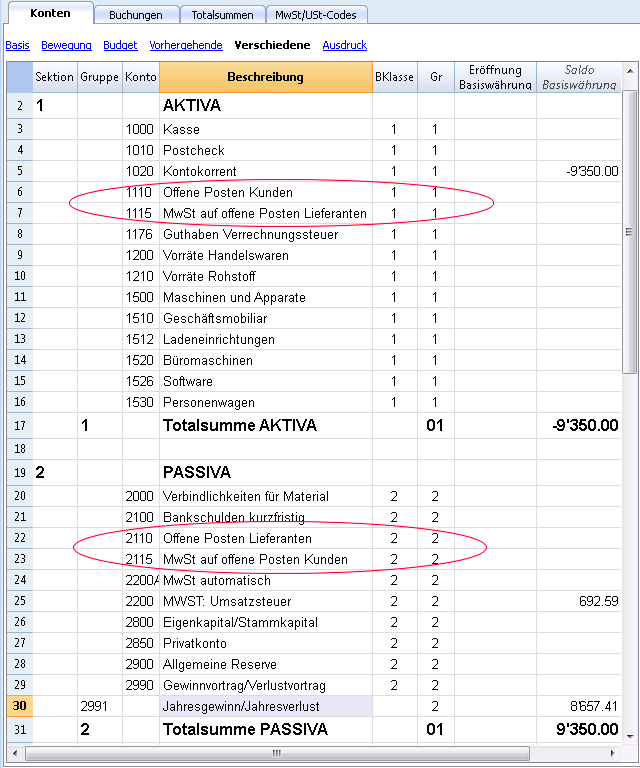Viewport: 640px width, 768px height.
Task: Open the Totalsummen tab
Action: point(222,15)
